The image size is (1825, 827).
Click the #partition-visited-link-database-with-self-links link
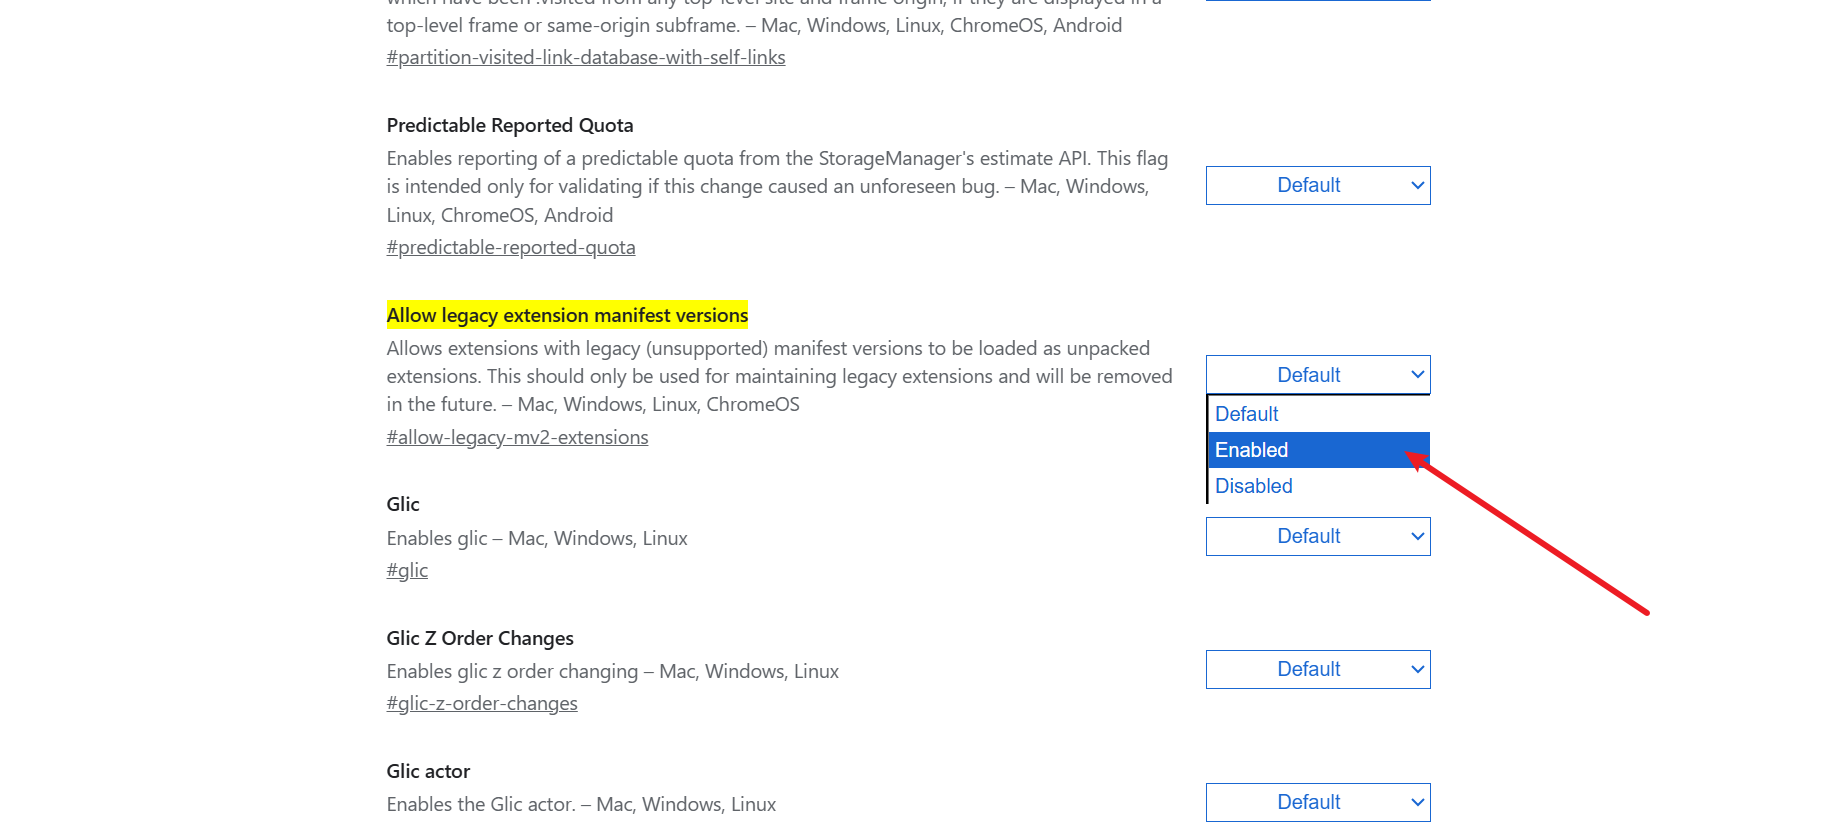pos(586,57)
